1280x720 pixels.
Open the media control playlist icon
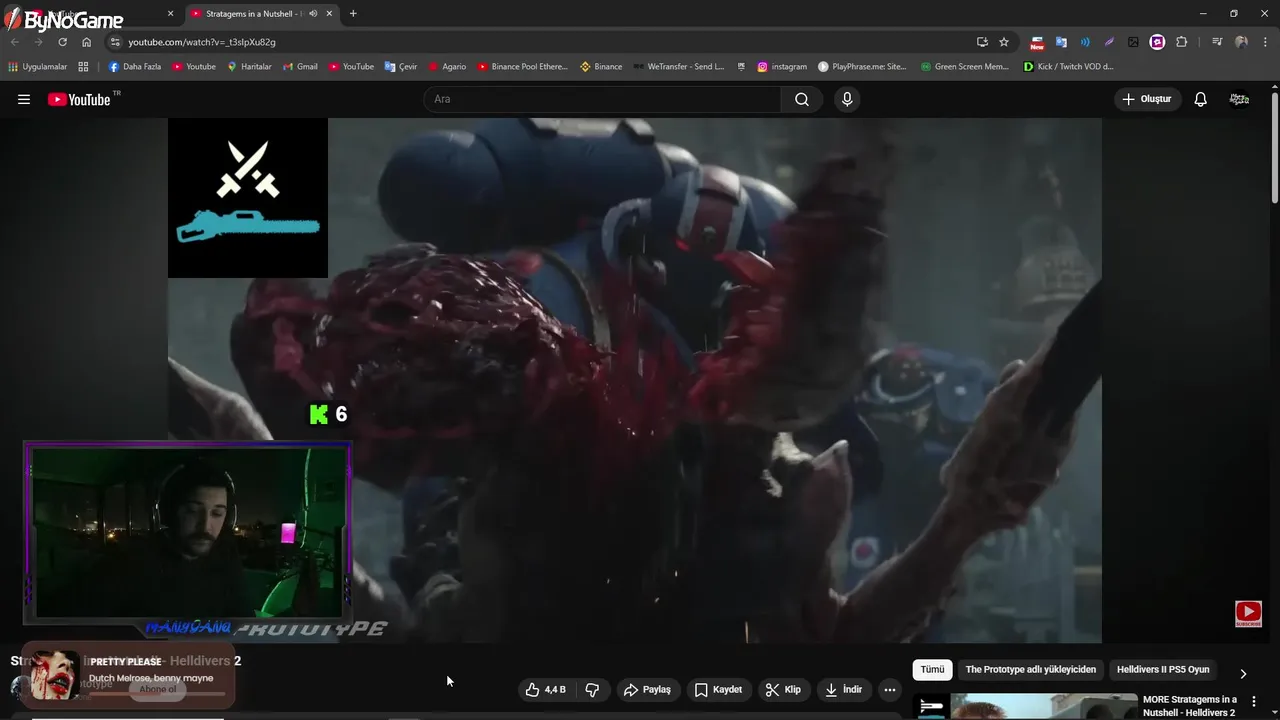pyautogui.click(x=1217, y=42)
